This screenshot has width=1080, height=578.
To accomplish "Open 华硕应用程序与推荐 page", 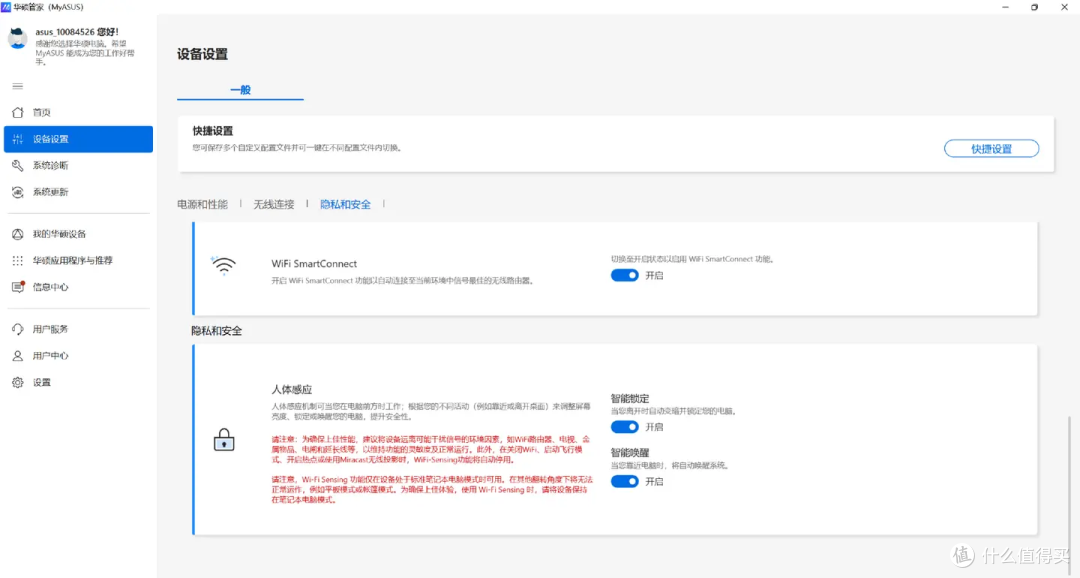I will click(x=79, y=260).
